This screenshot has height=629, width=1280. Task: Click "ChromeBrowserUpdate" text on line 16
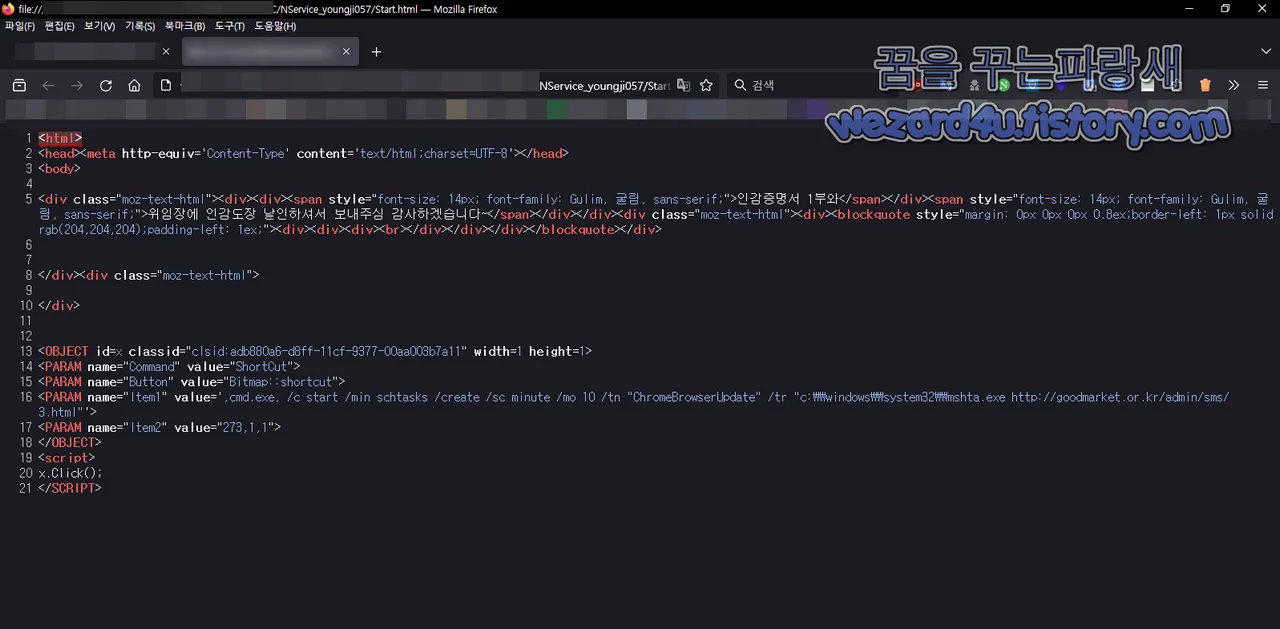693,397
